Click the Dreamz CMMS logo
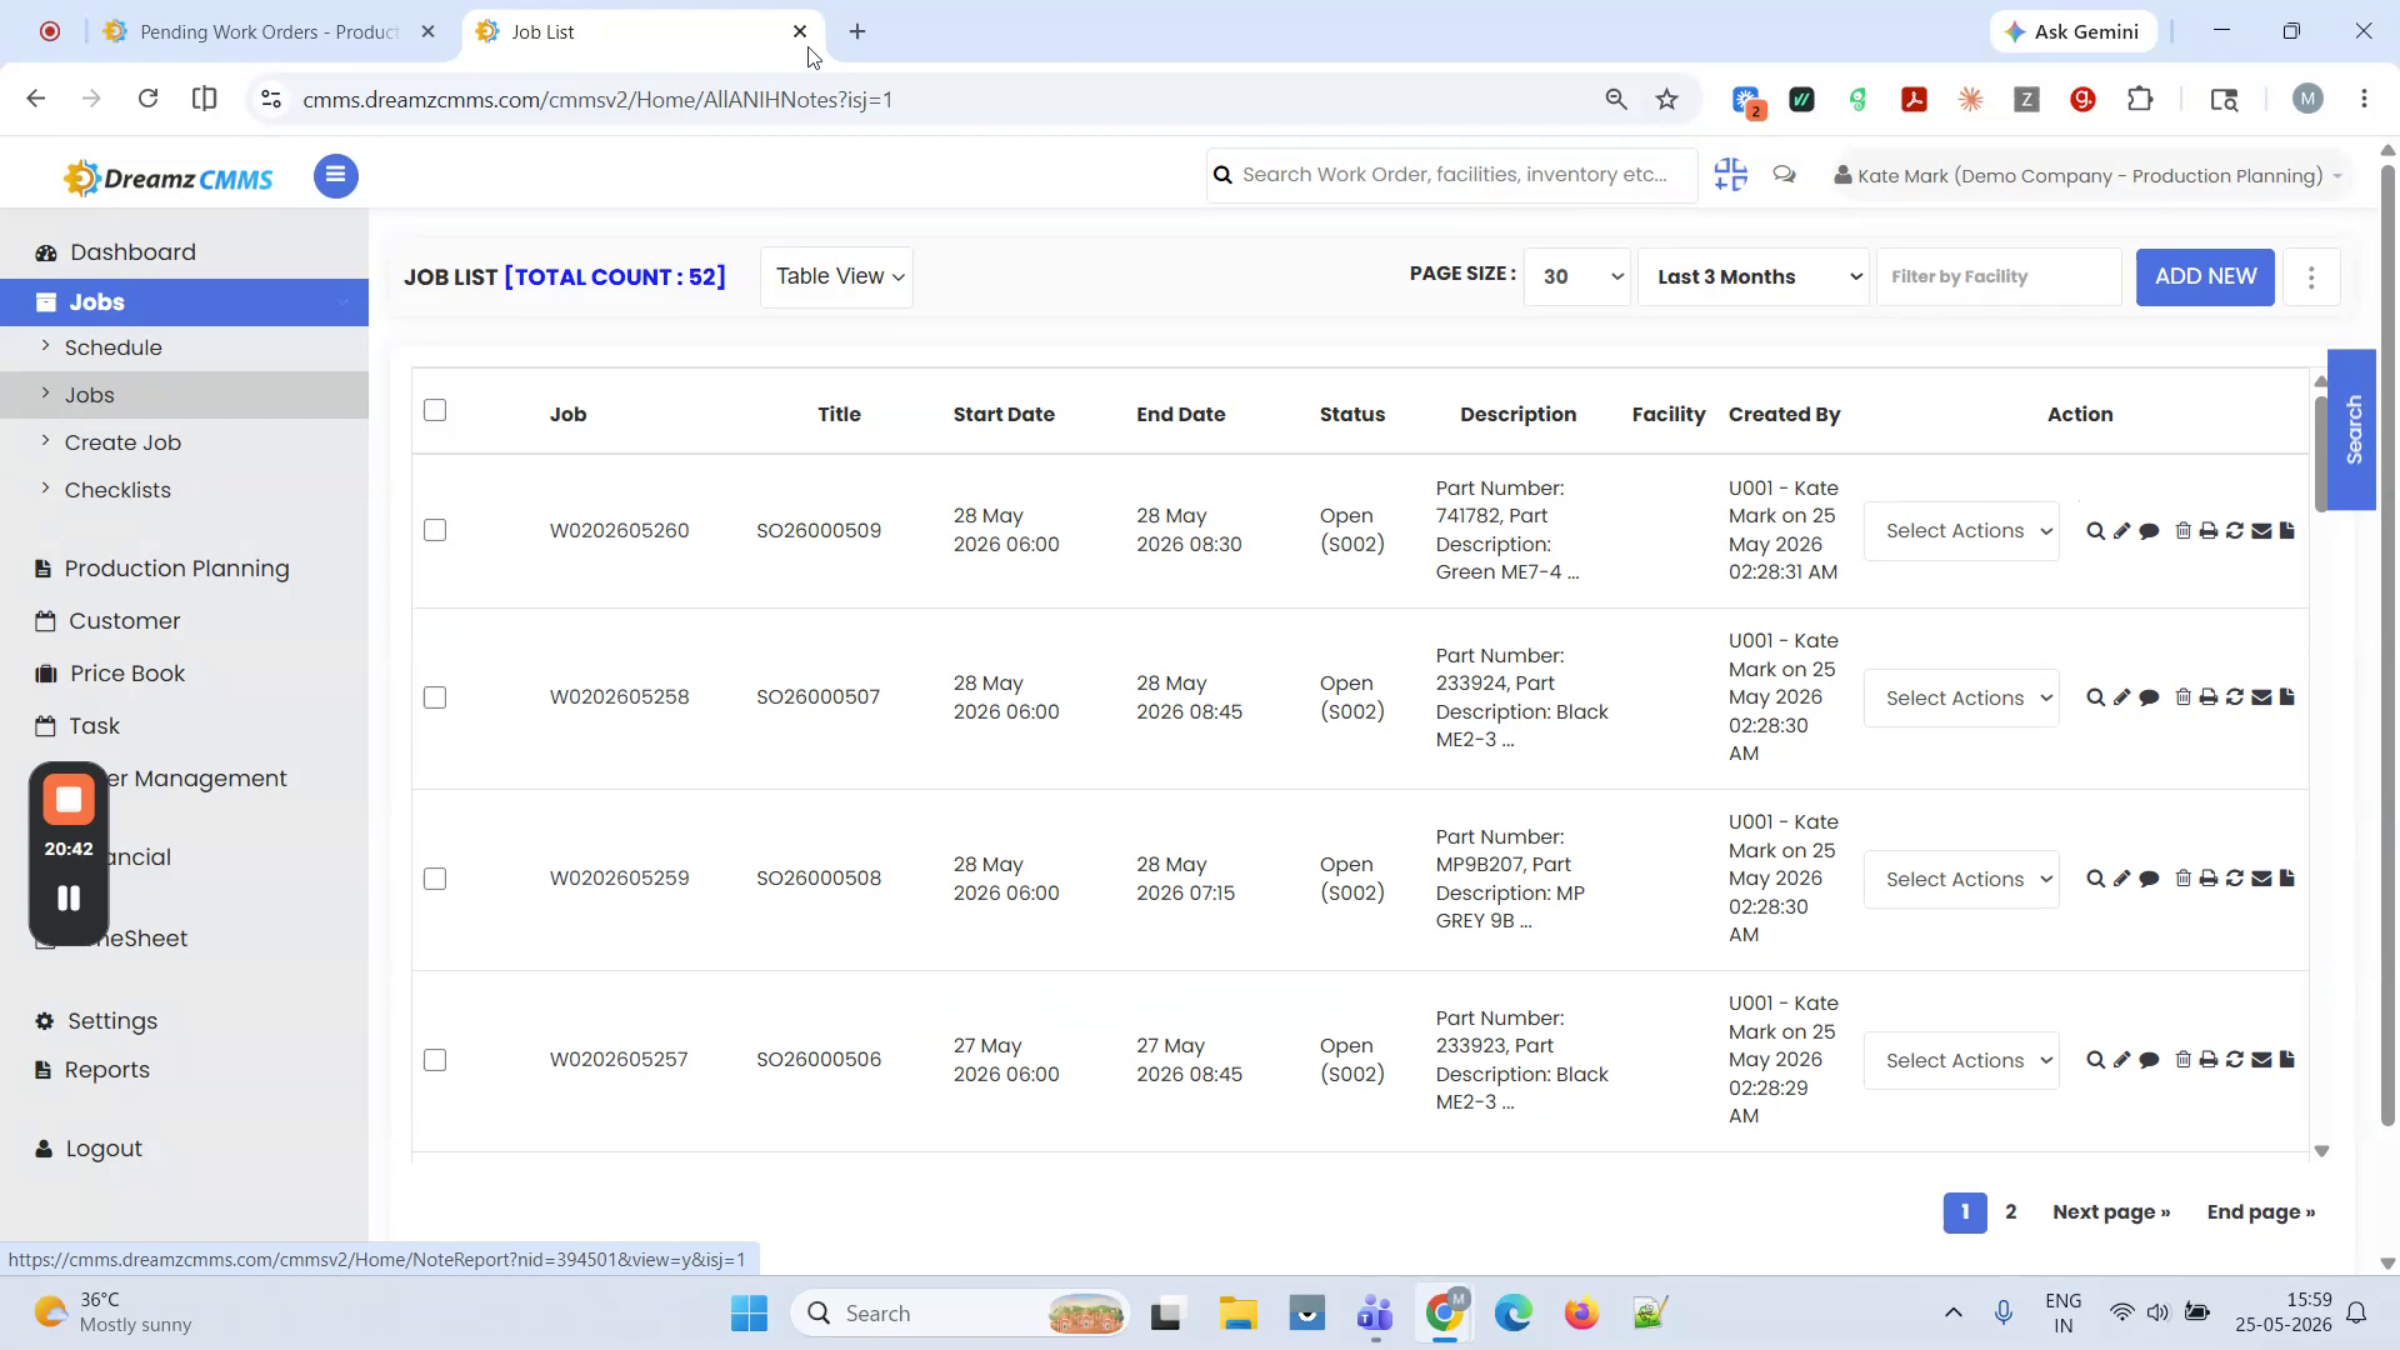Viewport: 2400px width, 1350px height. pyautogui.click(x=169, y=178)
